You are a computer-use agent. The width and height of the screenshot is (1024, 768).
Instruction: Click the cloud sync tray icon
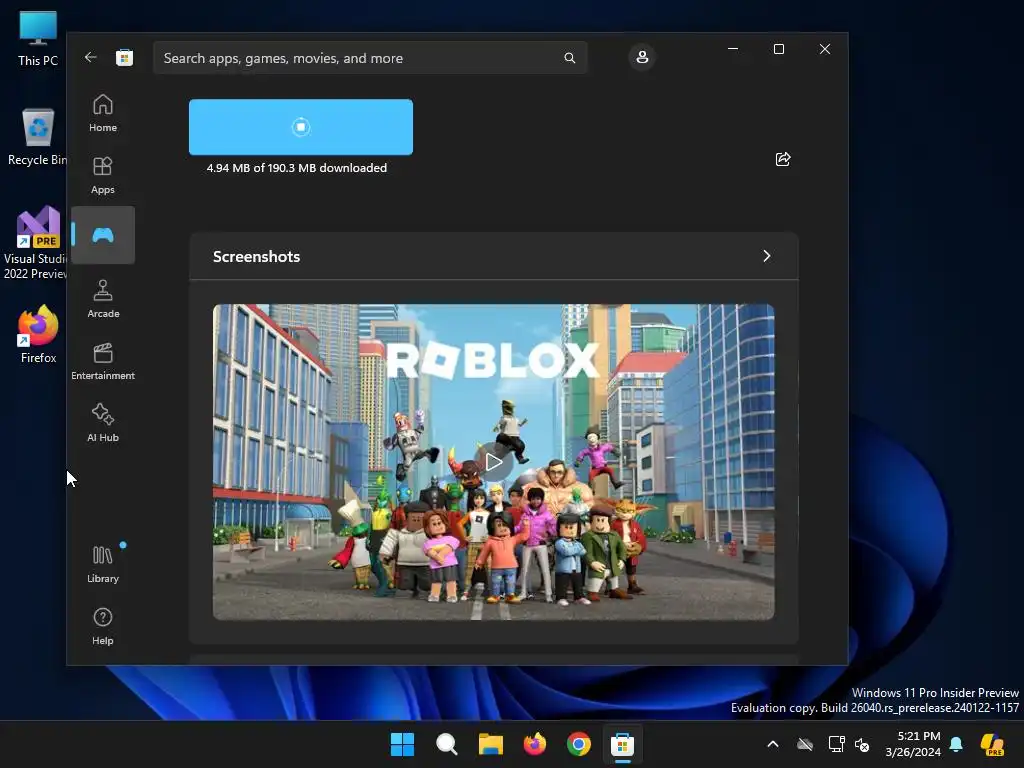[x=805, y=744]
